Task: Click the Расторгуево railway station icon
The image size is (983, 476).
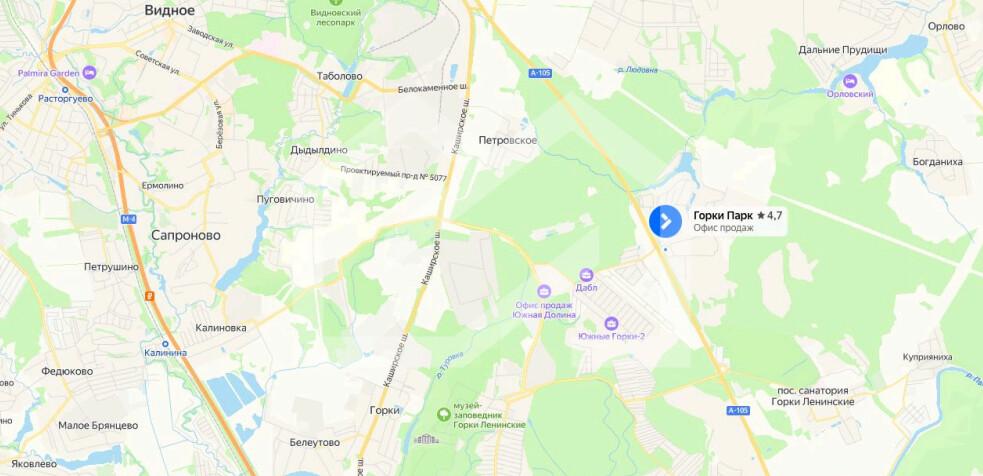Action: [x=65, y=89]
